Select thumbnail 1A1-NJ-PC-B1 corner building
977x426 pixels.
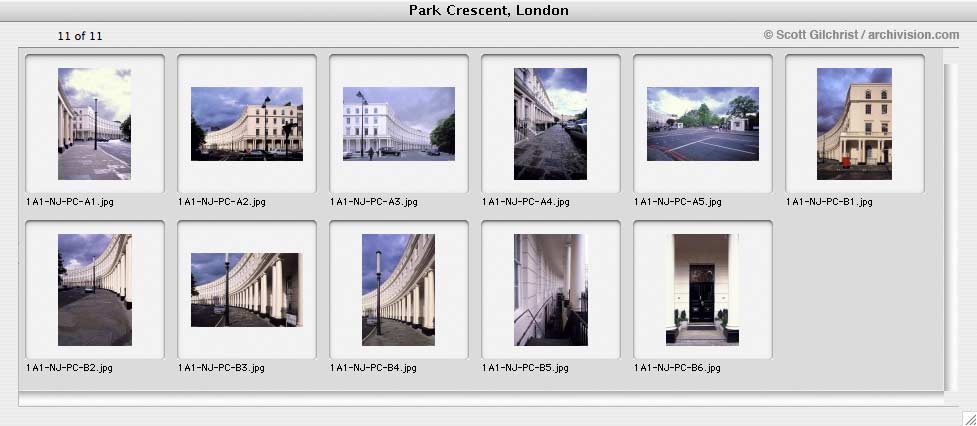(854, 124)
